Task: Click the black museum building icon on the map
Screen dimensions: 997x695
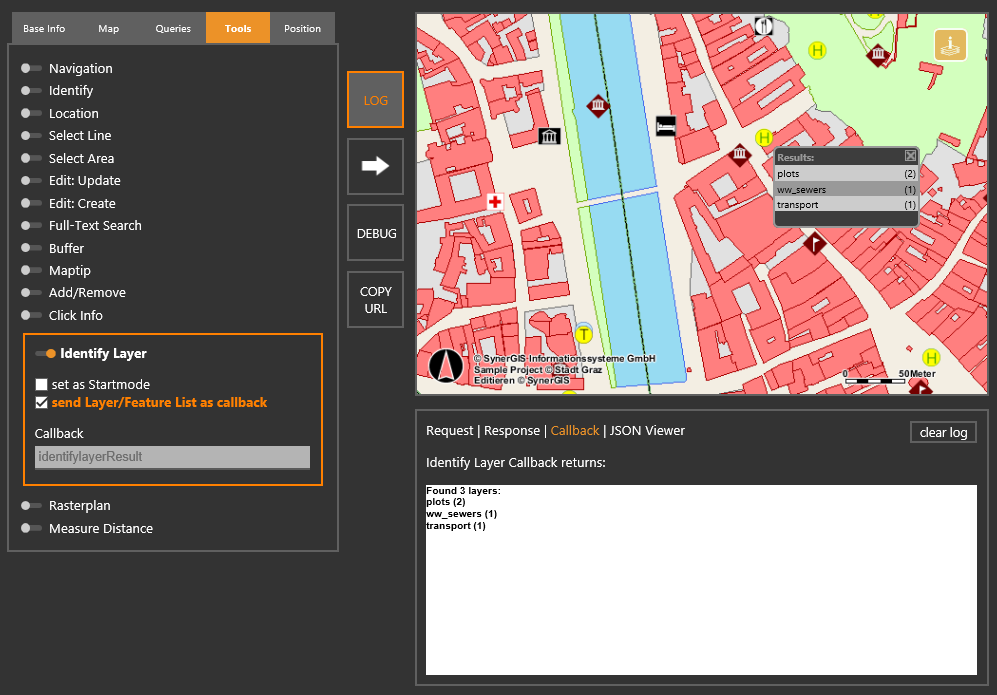Action: coord(549,135)
